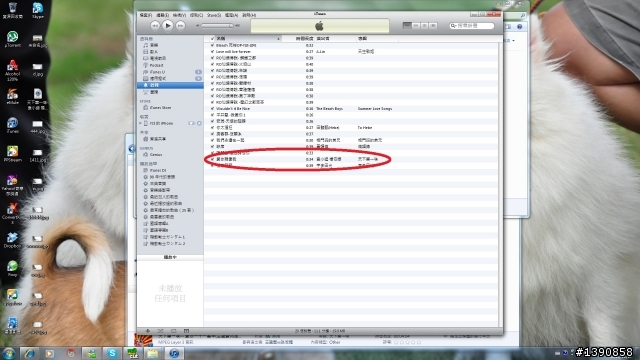The width and height of the screenshot is (640, 360).
Task: Switch to Cover Flow view button
Action: point(433,26)
